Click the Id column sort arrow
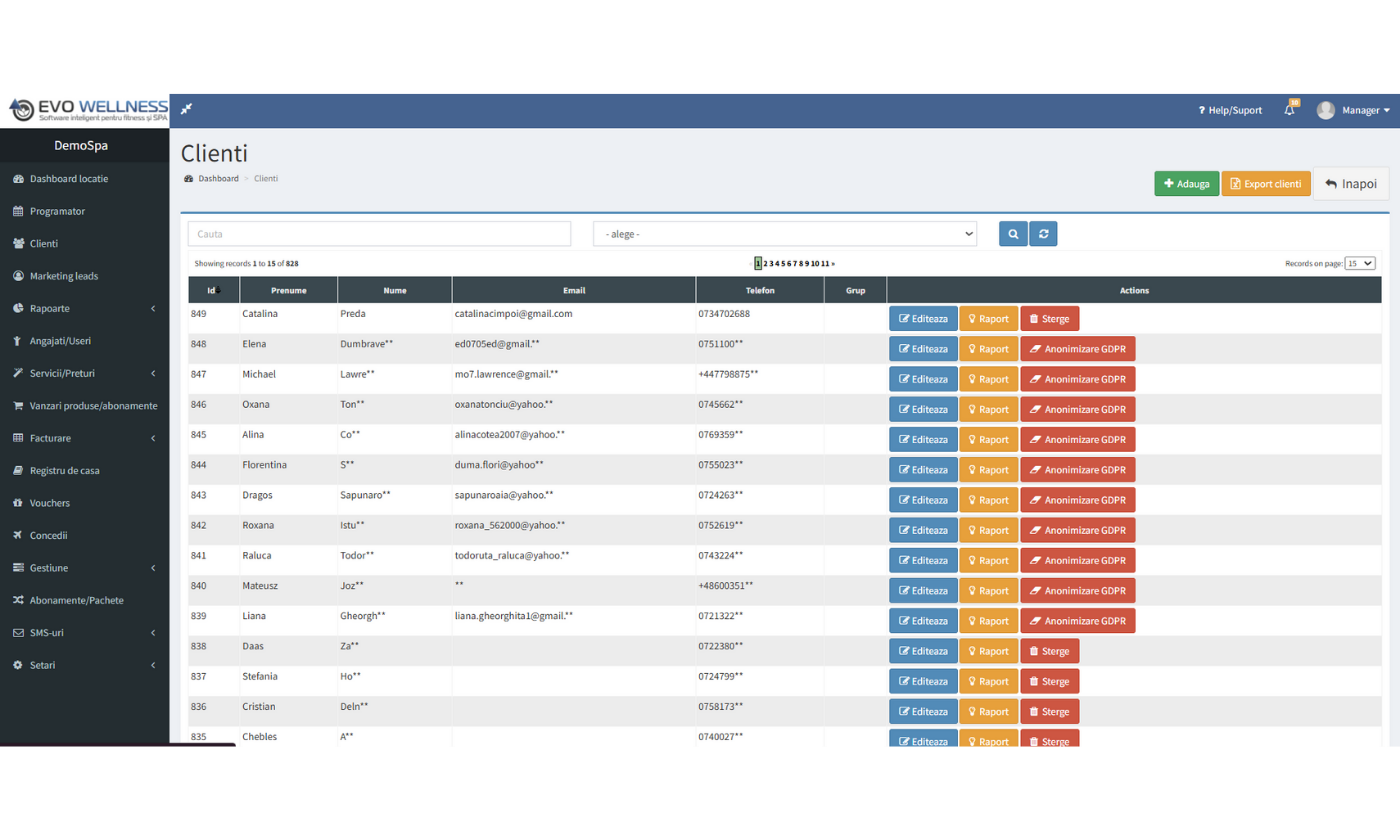This screenshot has height=840, width=1400. (219, 291)
